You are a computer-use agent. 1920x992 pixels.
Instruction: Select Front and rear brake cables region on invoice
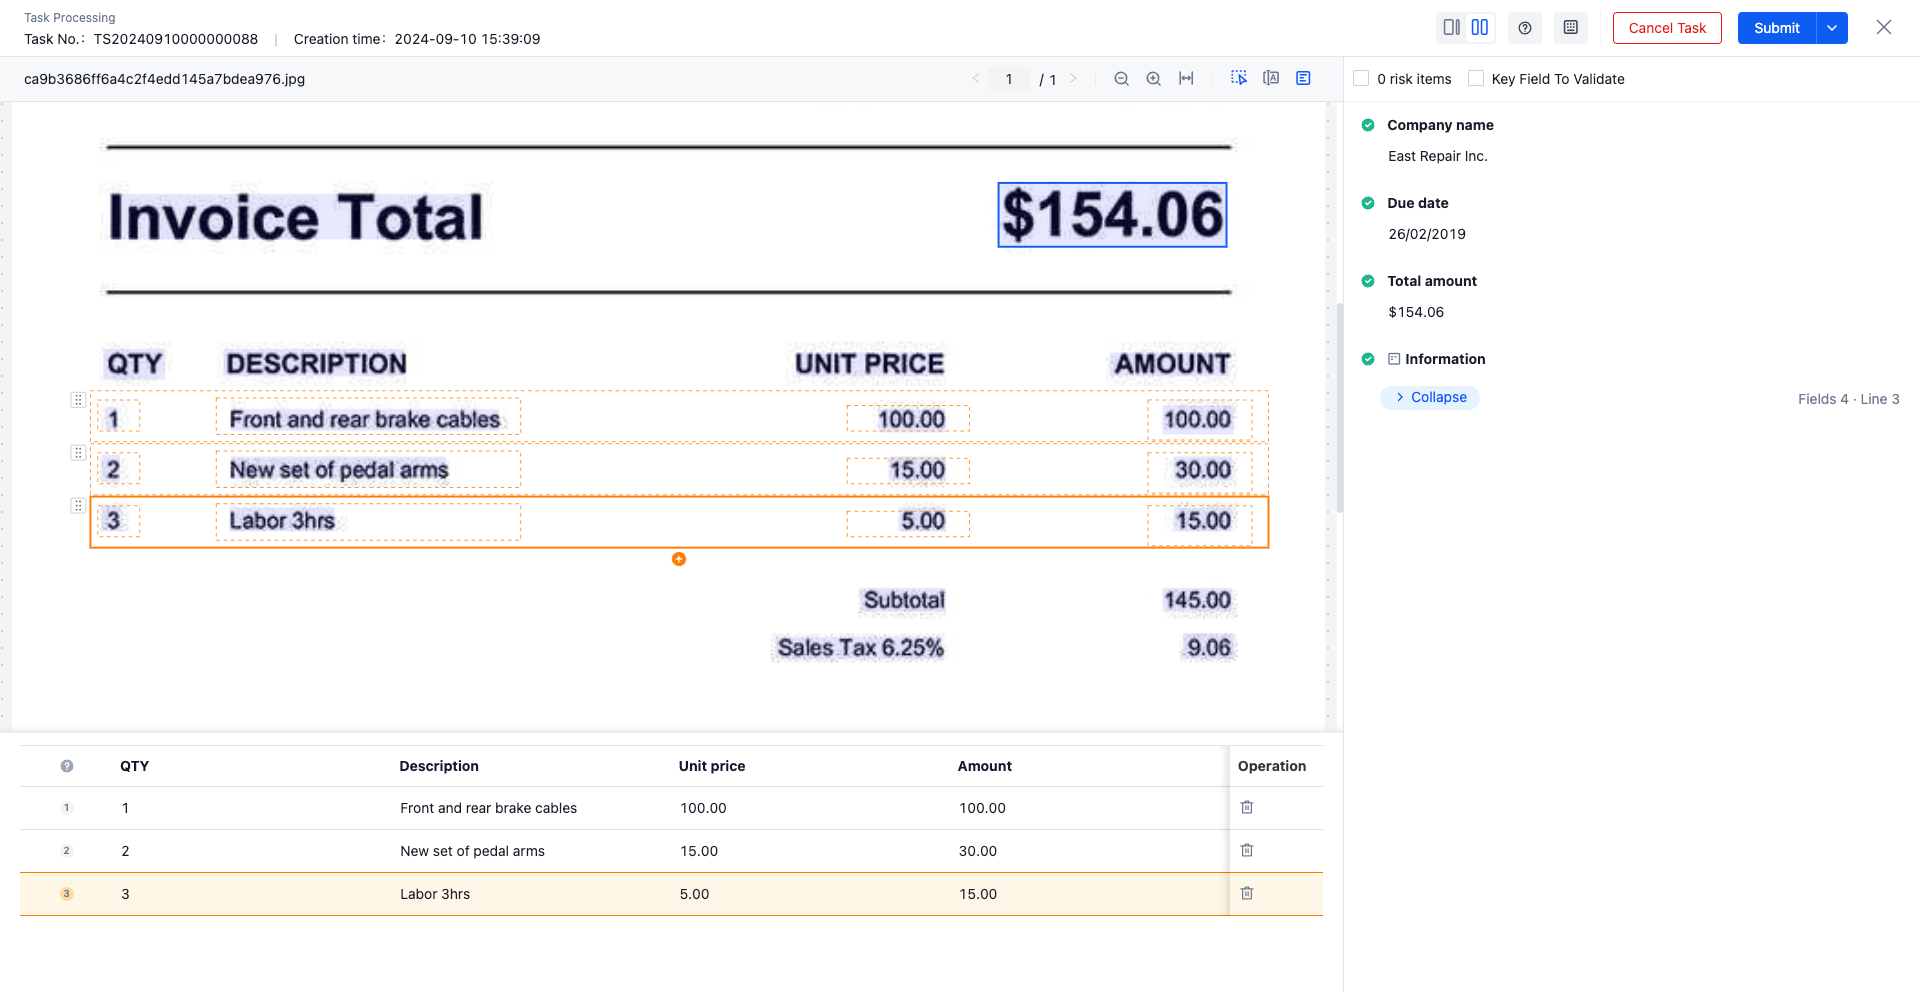(368, 417)
